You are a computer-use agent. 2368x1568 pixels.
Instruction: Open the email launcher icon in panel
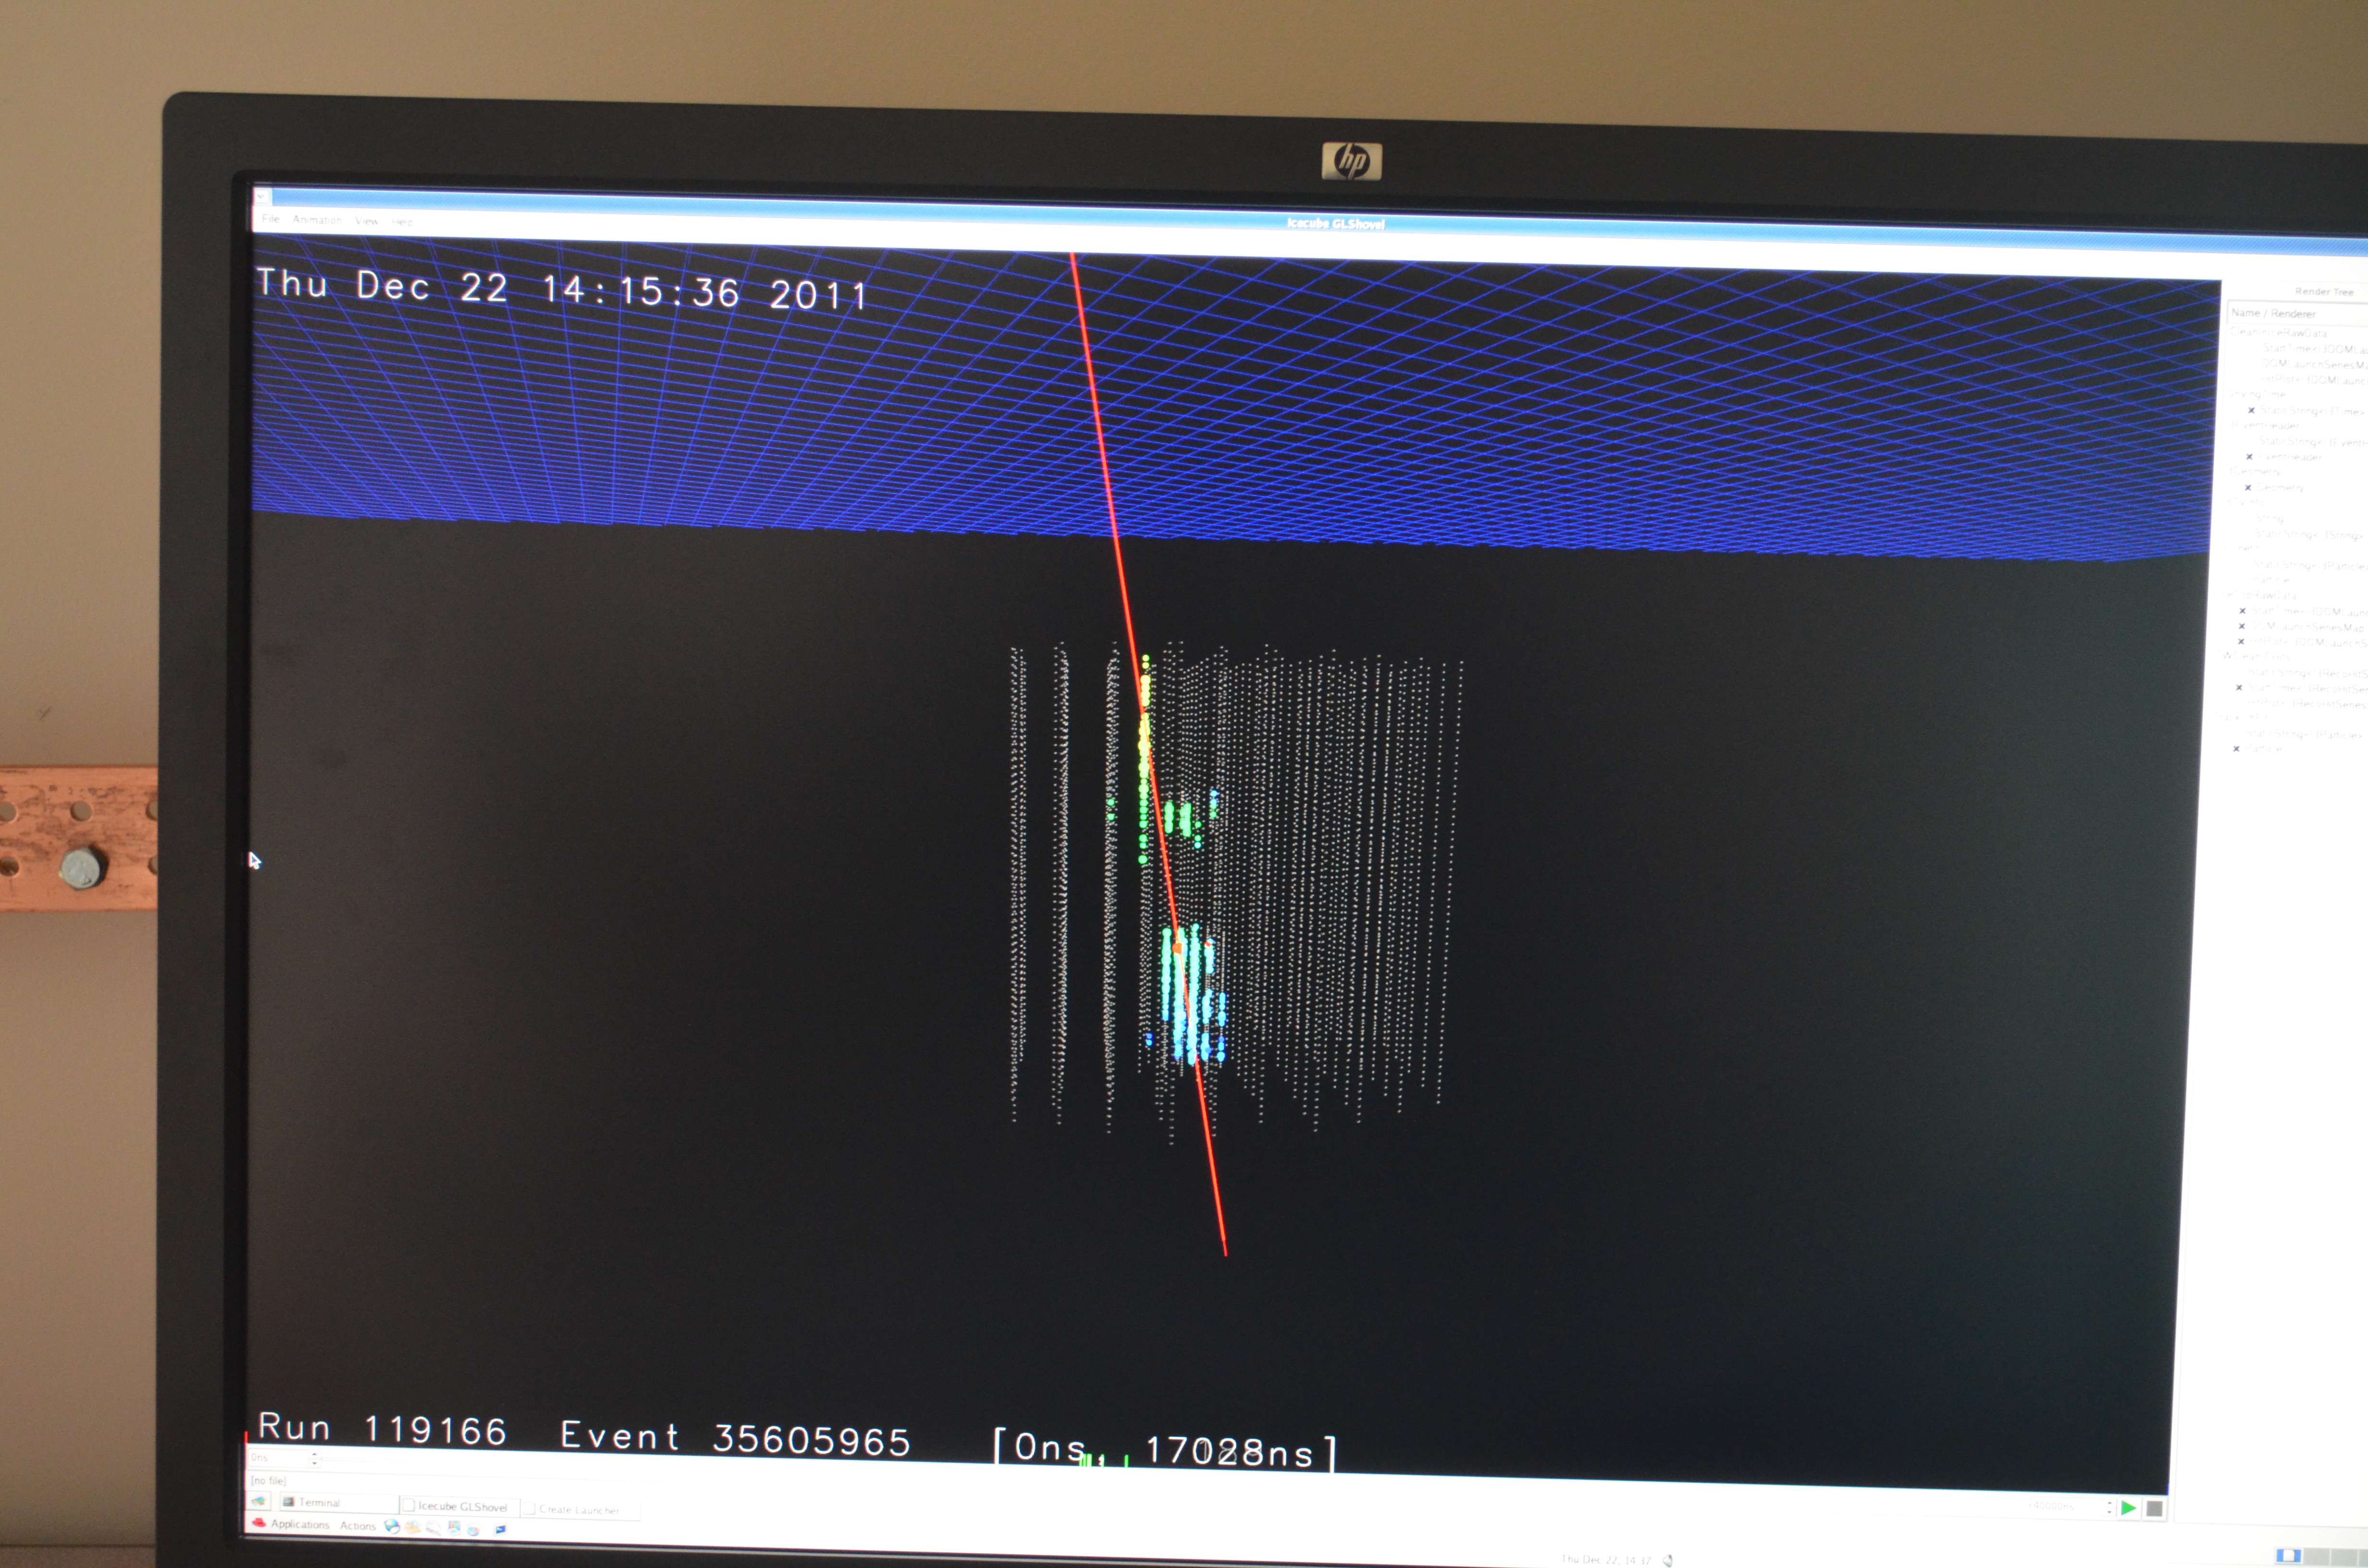pos(413,1527)
